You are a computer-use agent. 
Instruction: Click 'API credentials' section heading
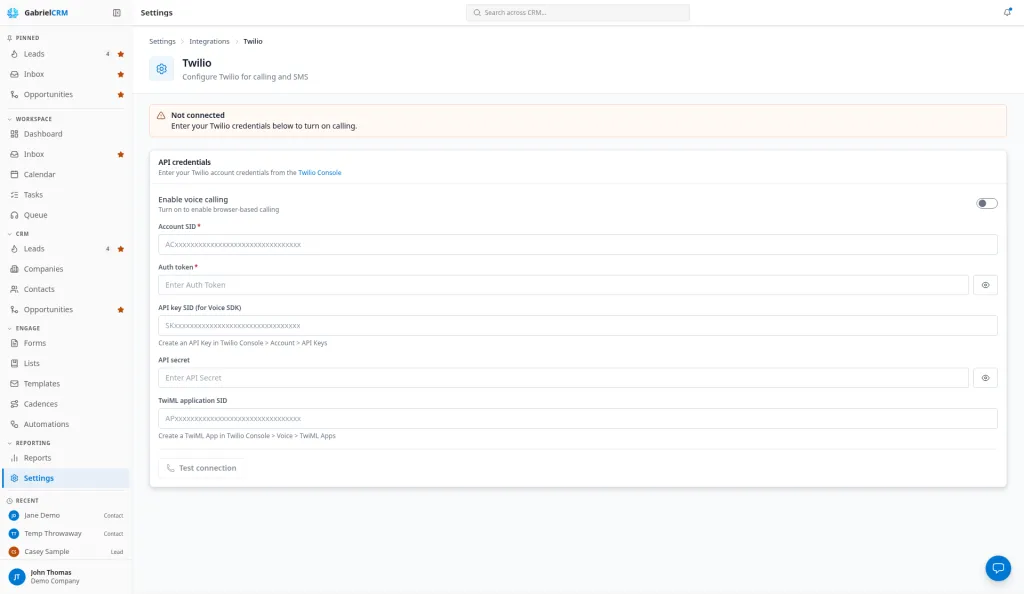pyautogui.click(x=184, y=163)
